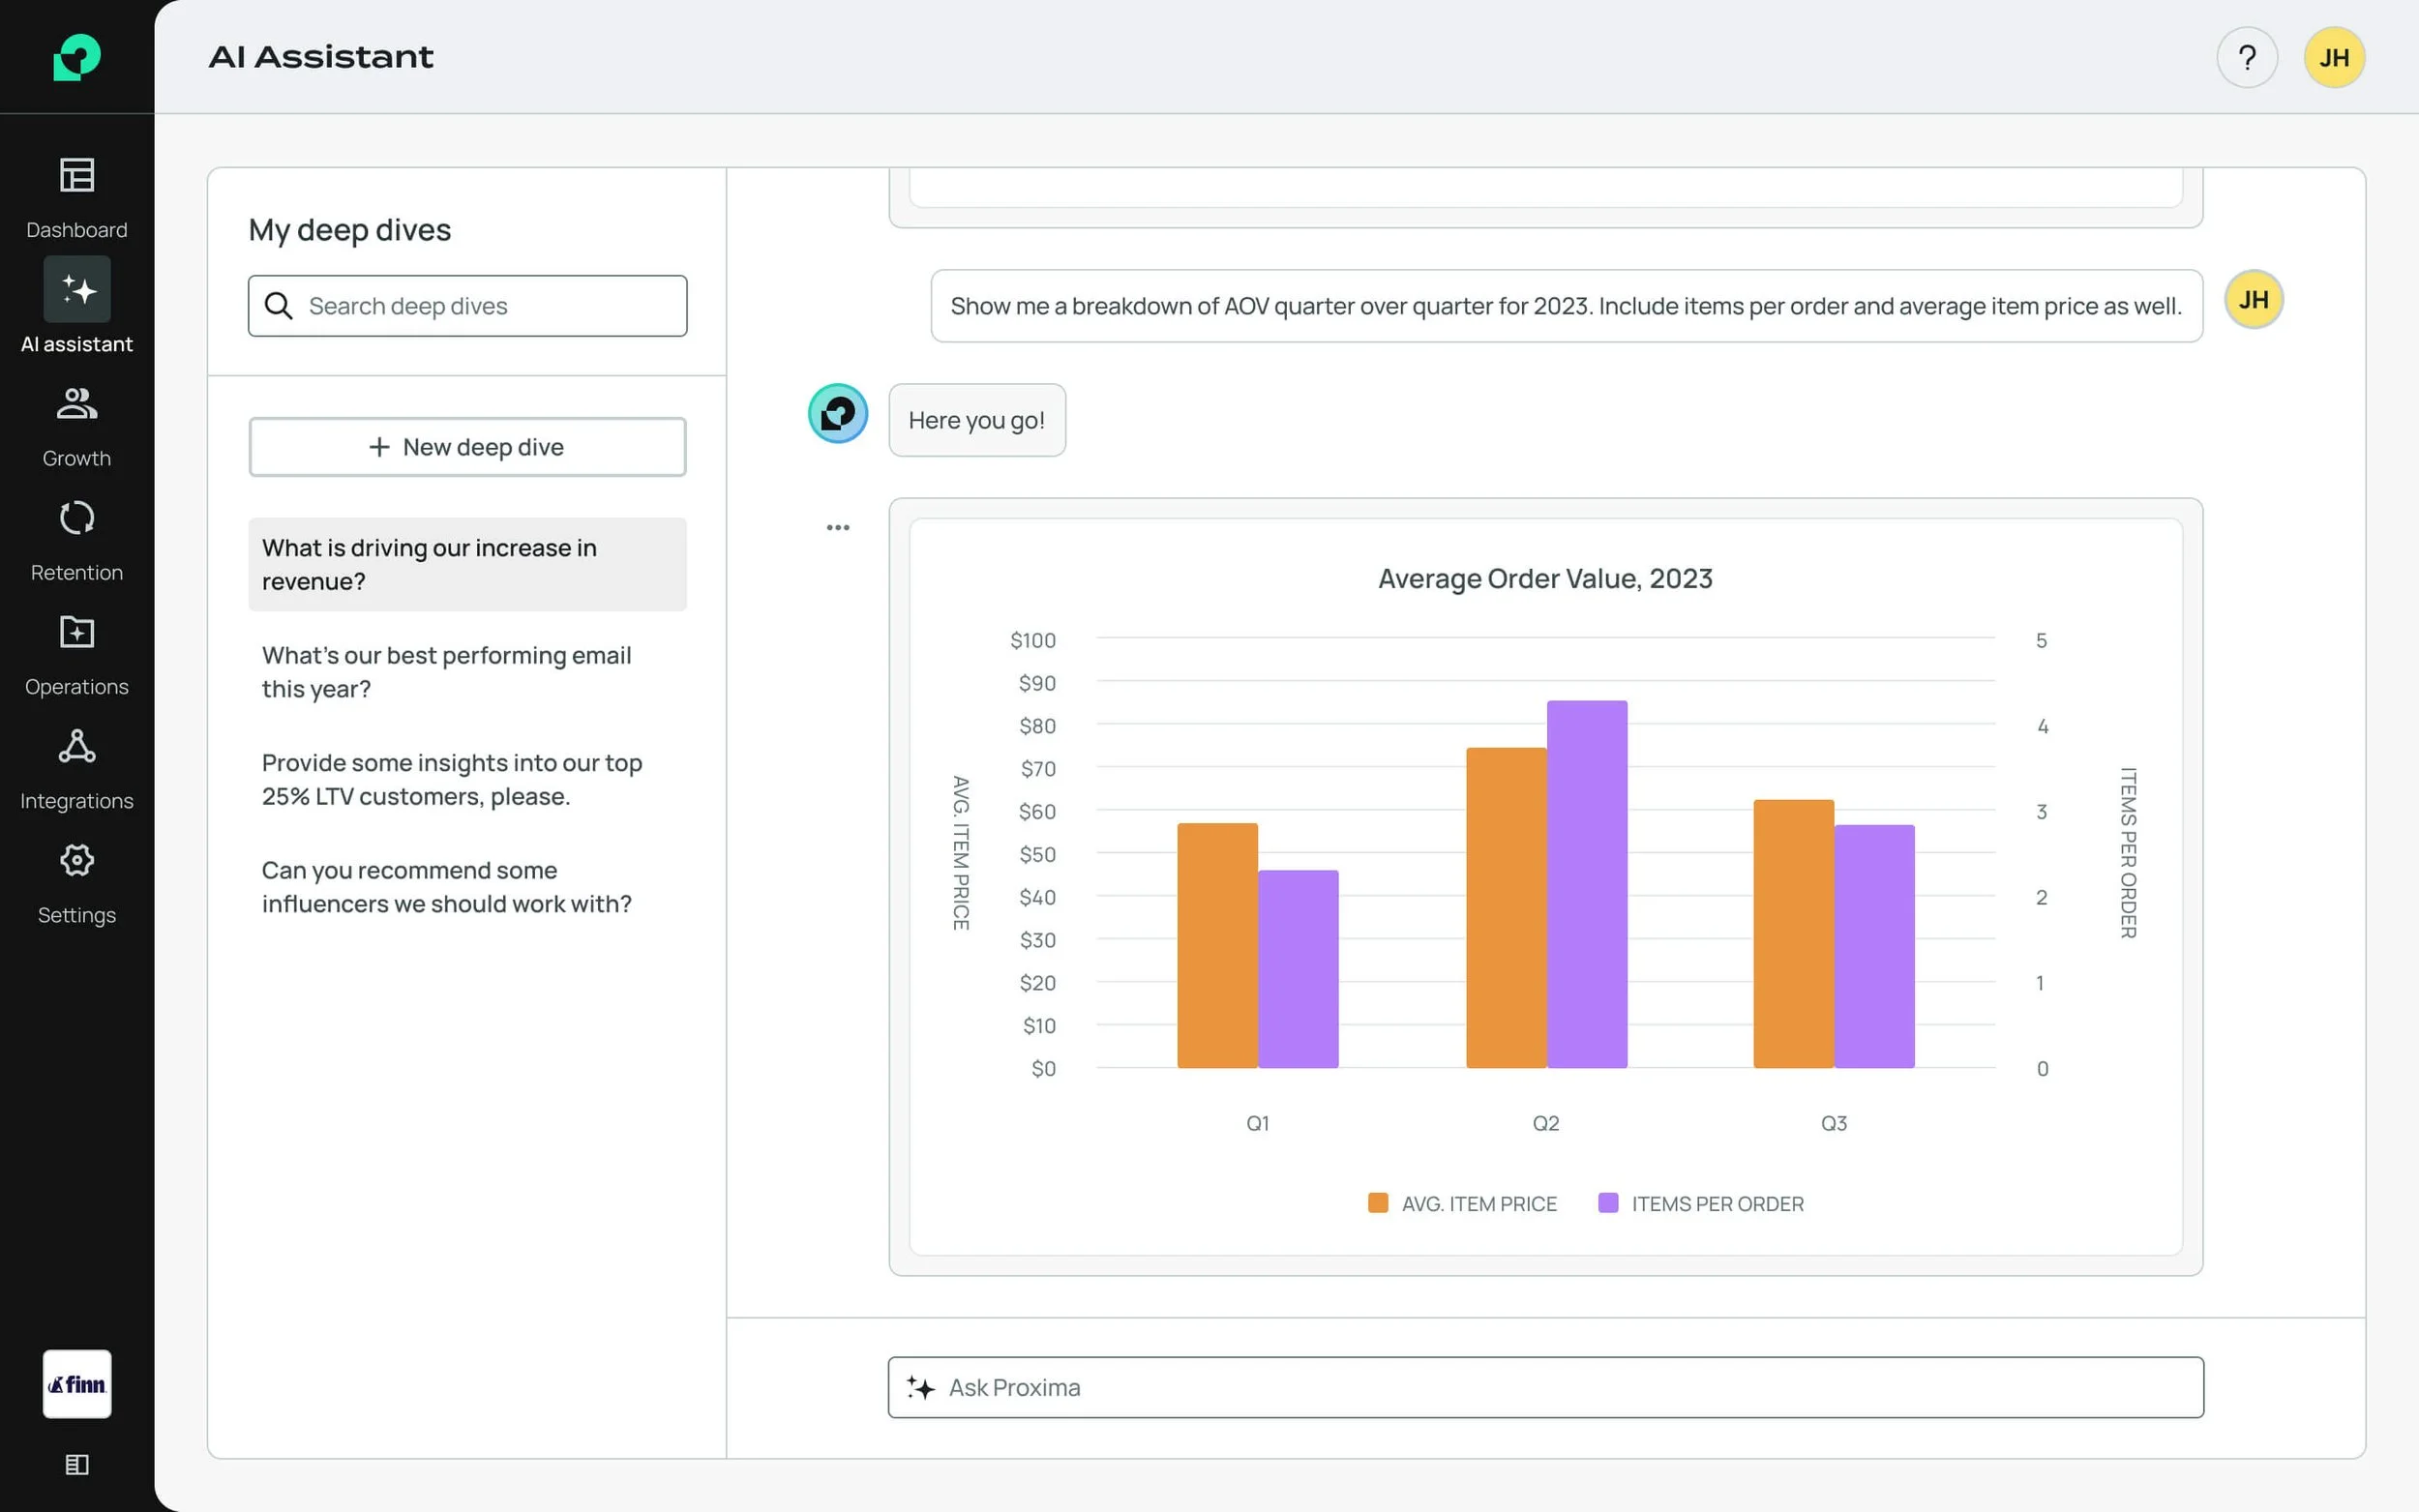Open the Dashboard sidebar icon

coord(77,176)
